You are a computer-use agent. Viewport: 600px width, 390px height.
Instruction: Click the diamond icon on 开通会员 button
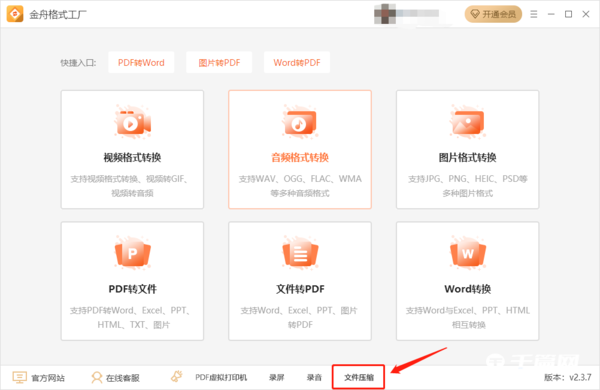(475, 14)
